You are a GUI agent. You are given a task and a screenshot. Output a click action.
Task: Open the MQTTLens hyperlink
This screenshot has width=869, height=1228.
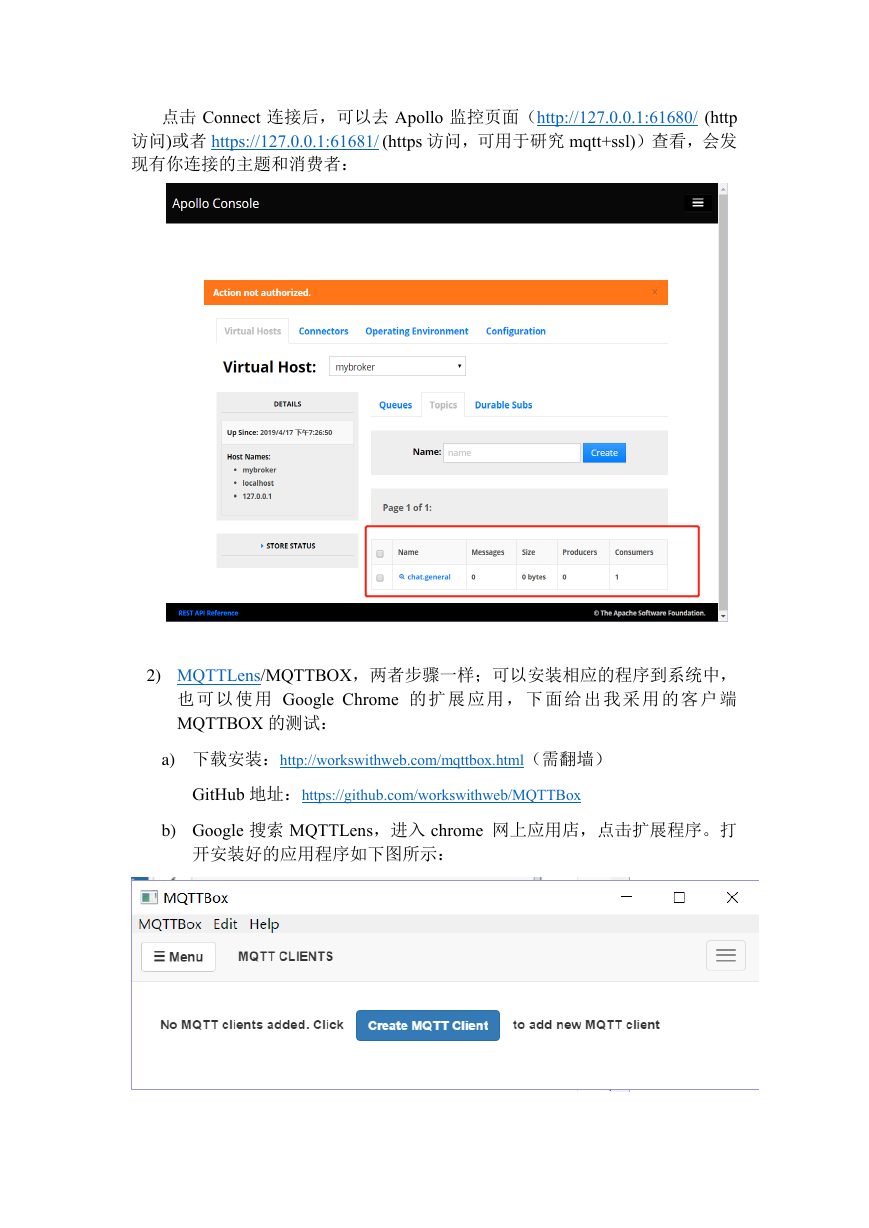(x=219, y=675)
